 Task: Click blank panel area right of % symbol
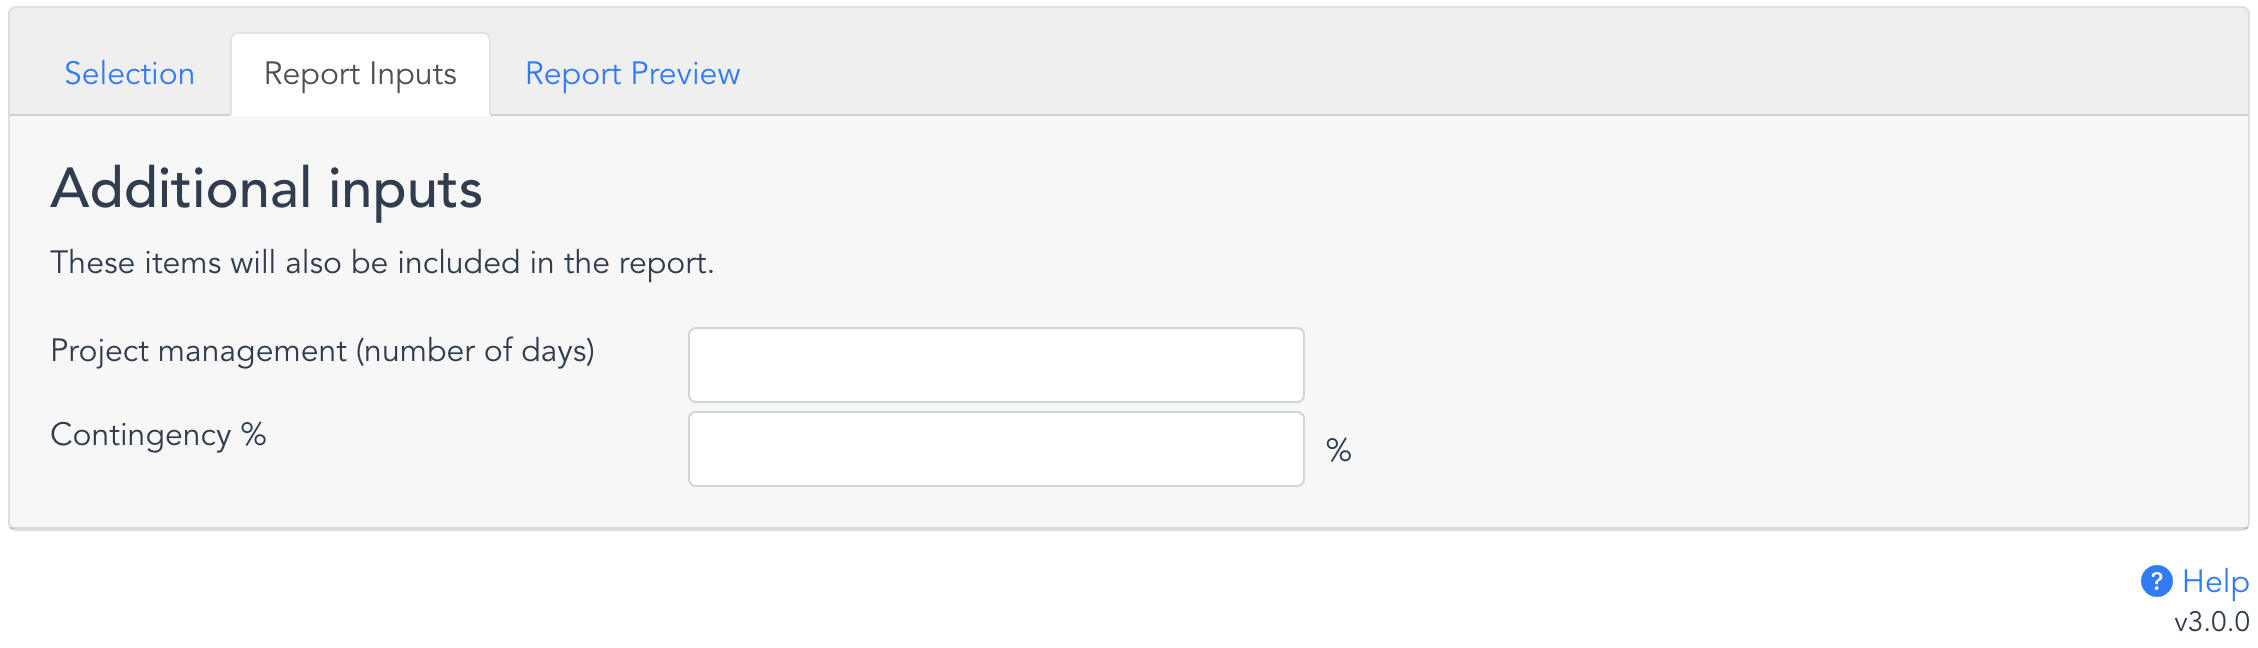tap(1790, 450)
